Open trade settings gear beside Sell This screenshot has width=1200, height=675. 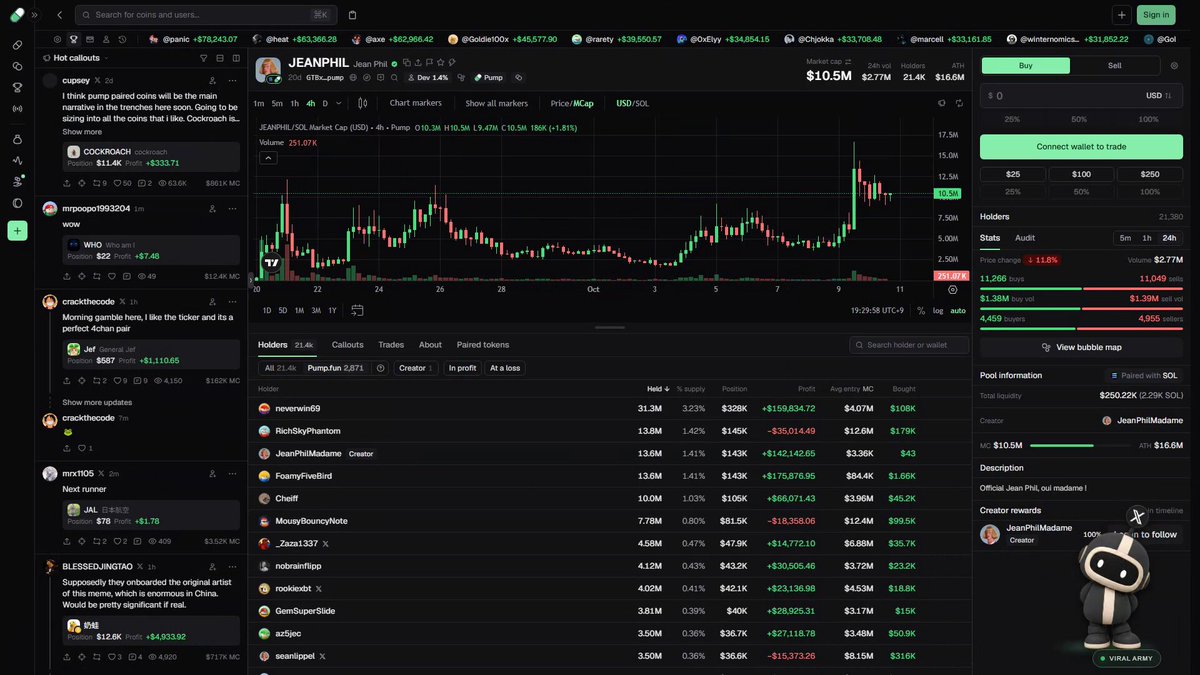1173,66
